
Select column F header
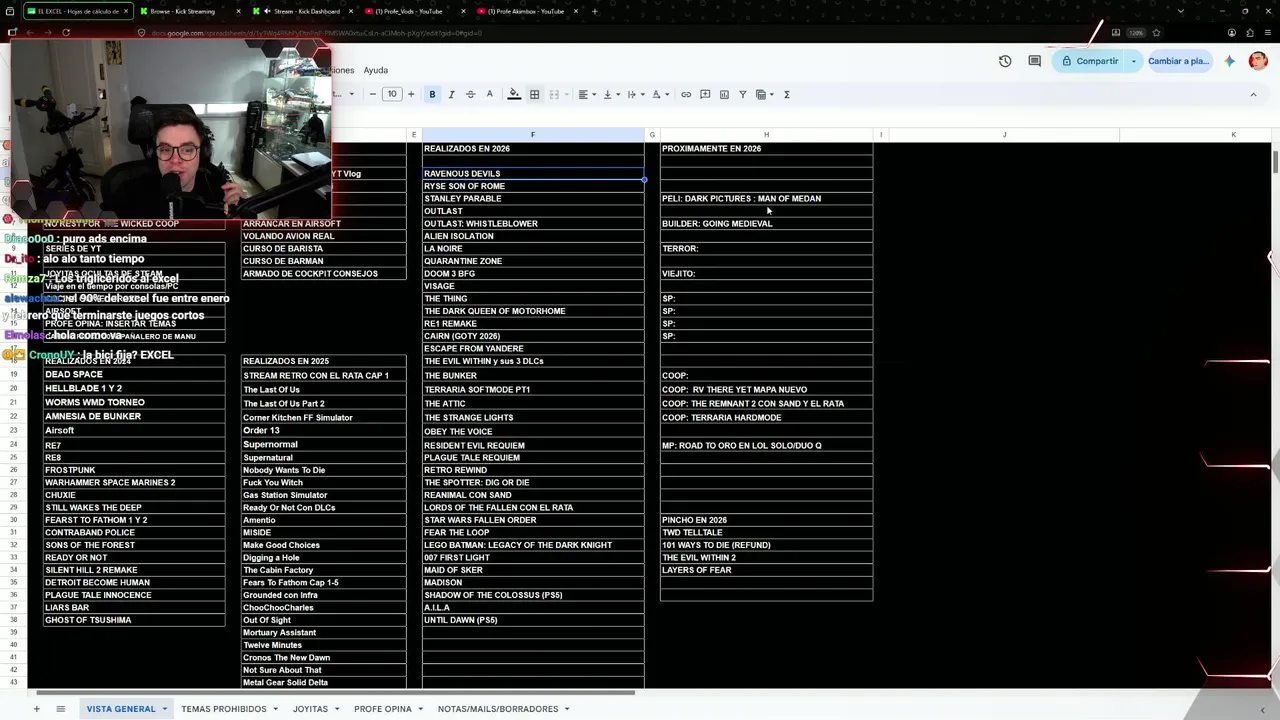click(533, 135)
